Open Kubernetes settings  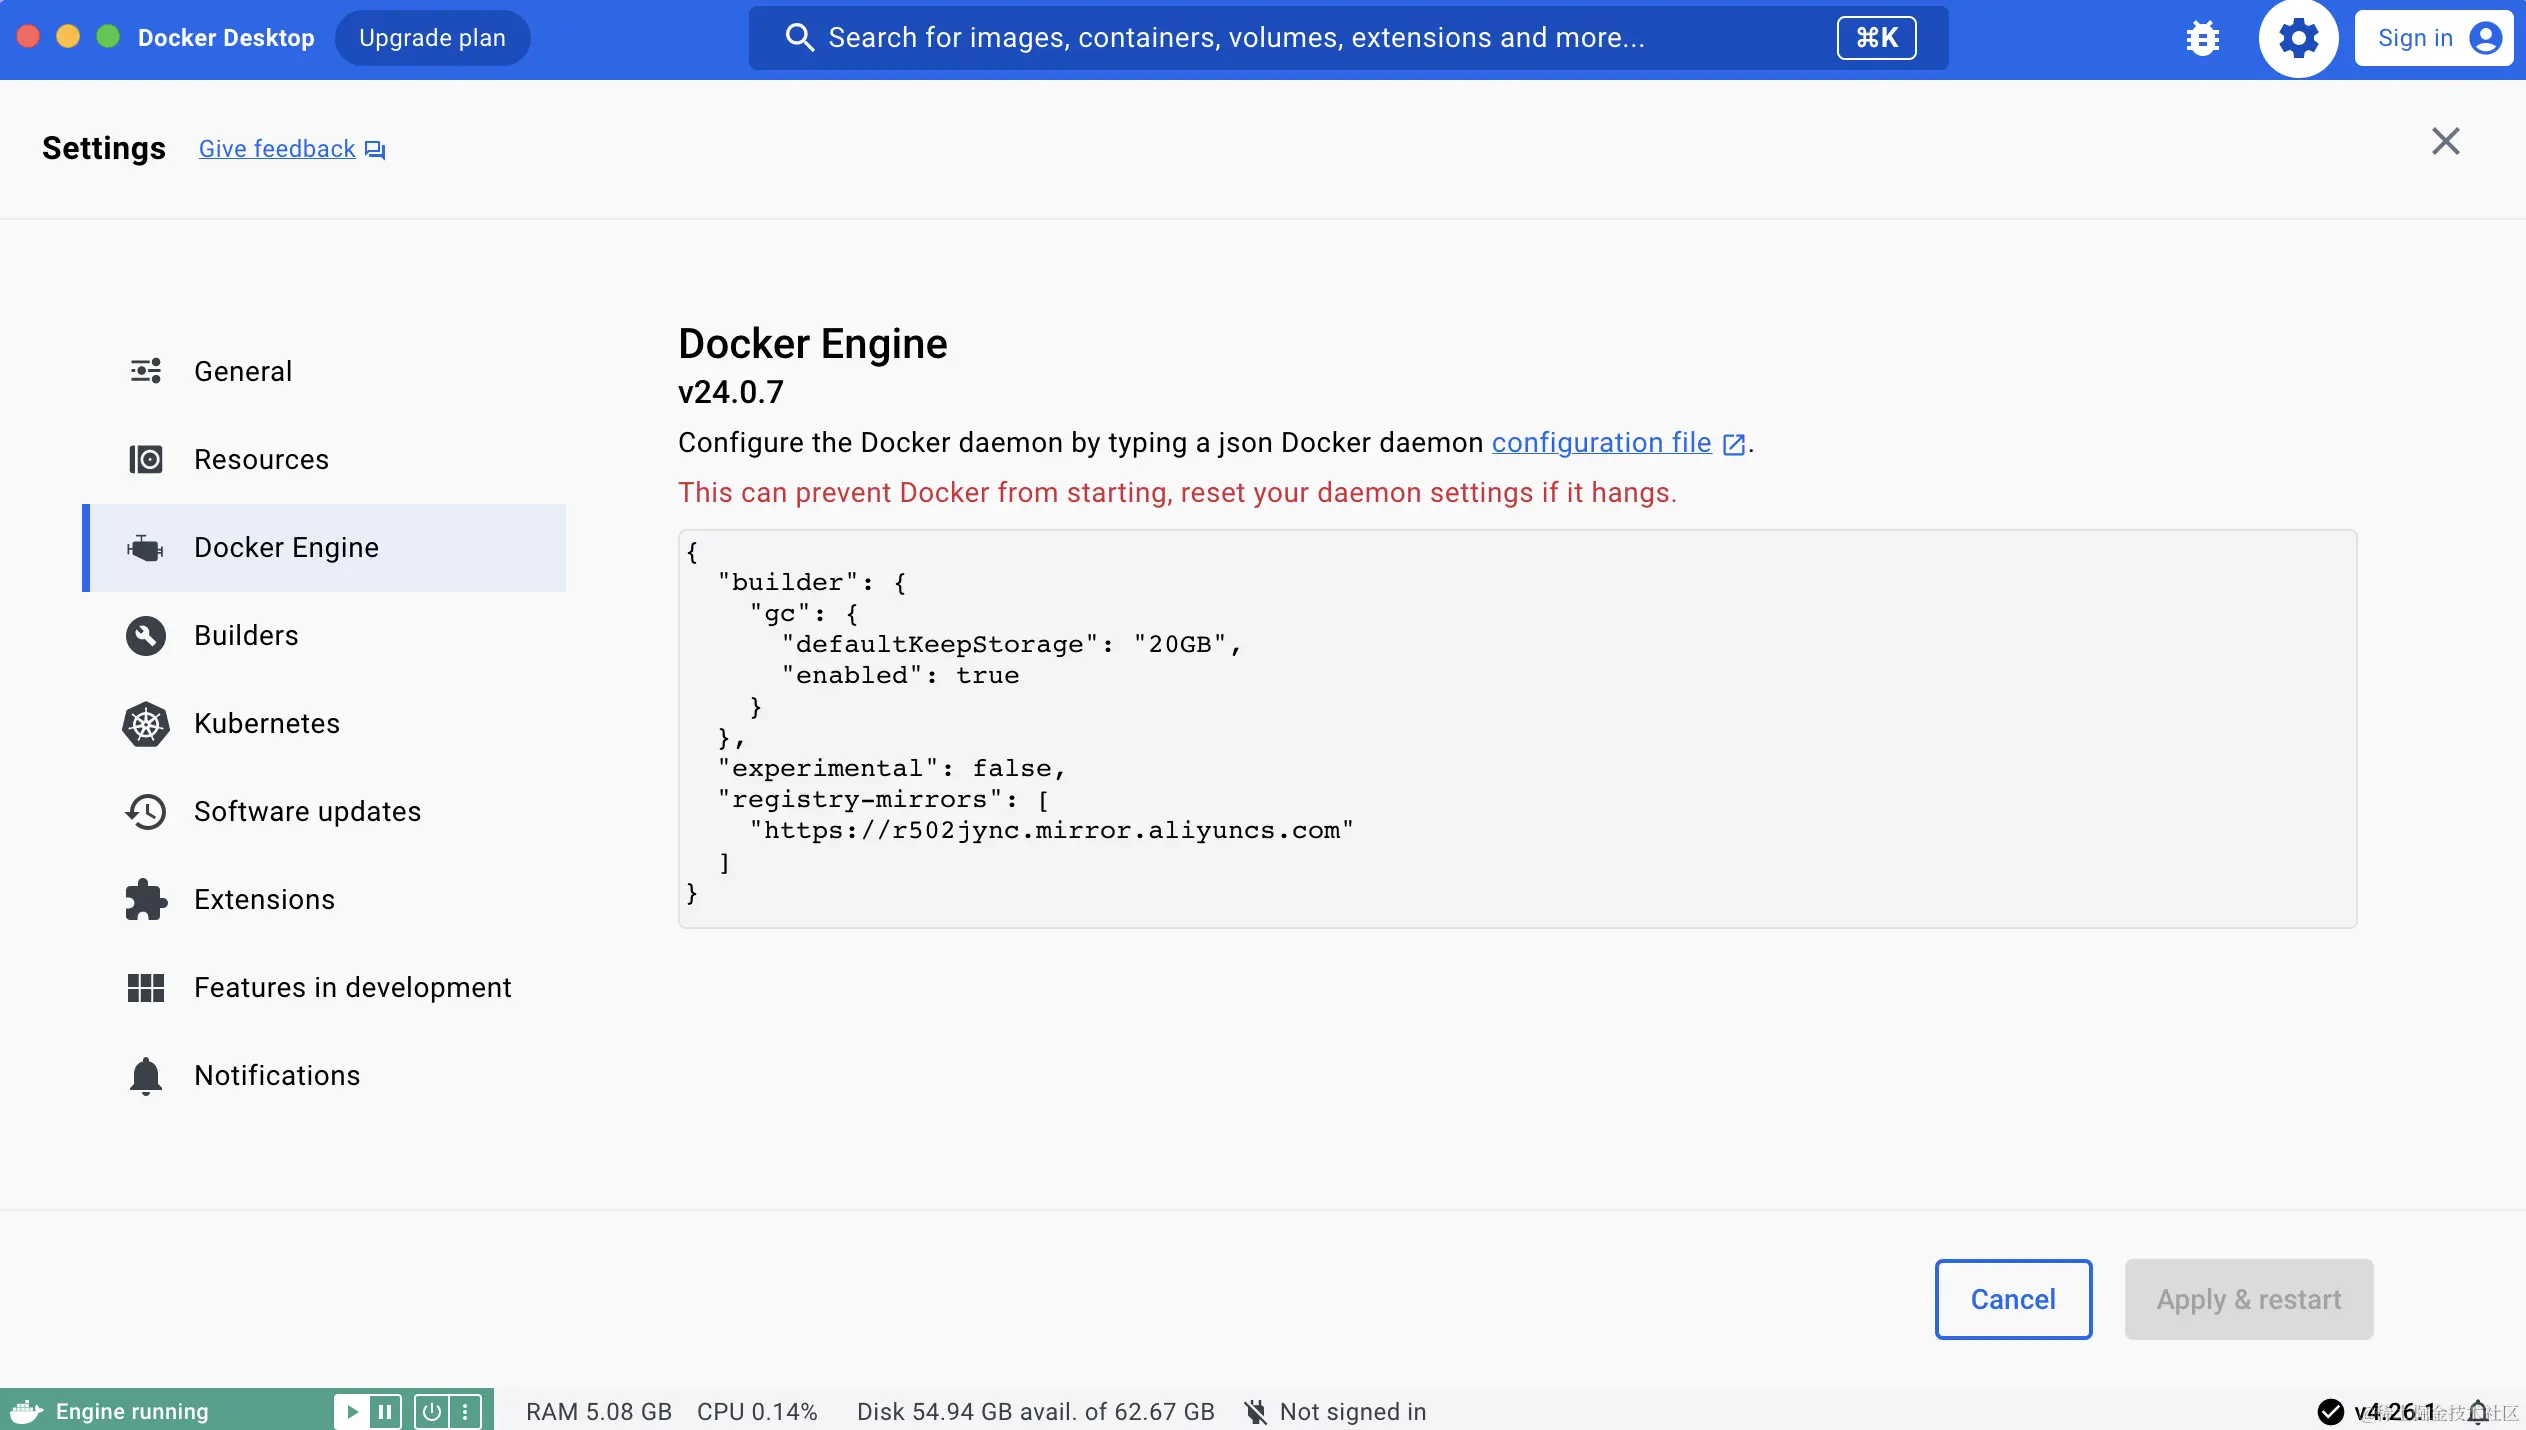tap(267, 723)
